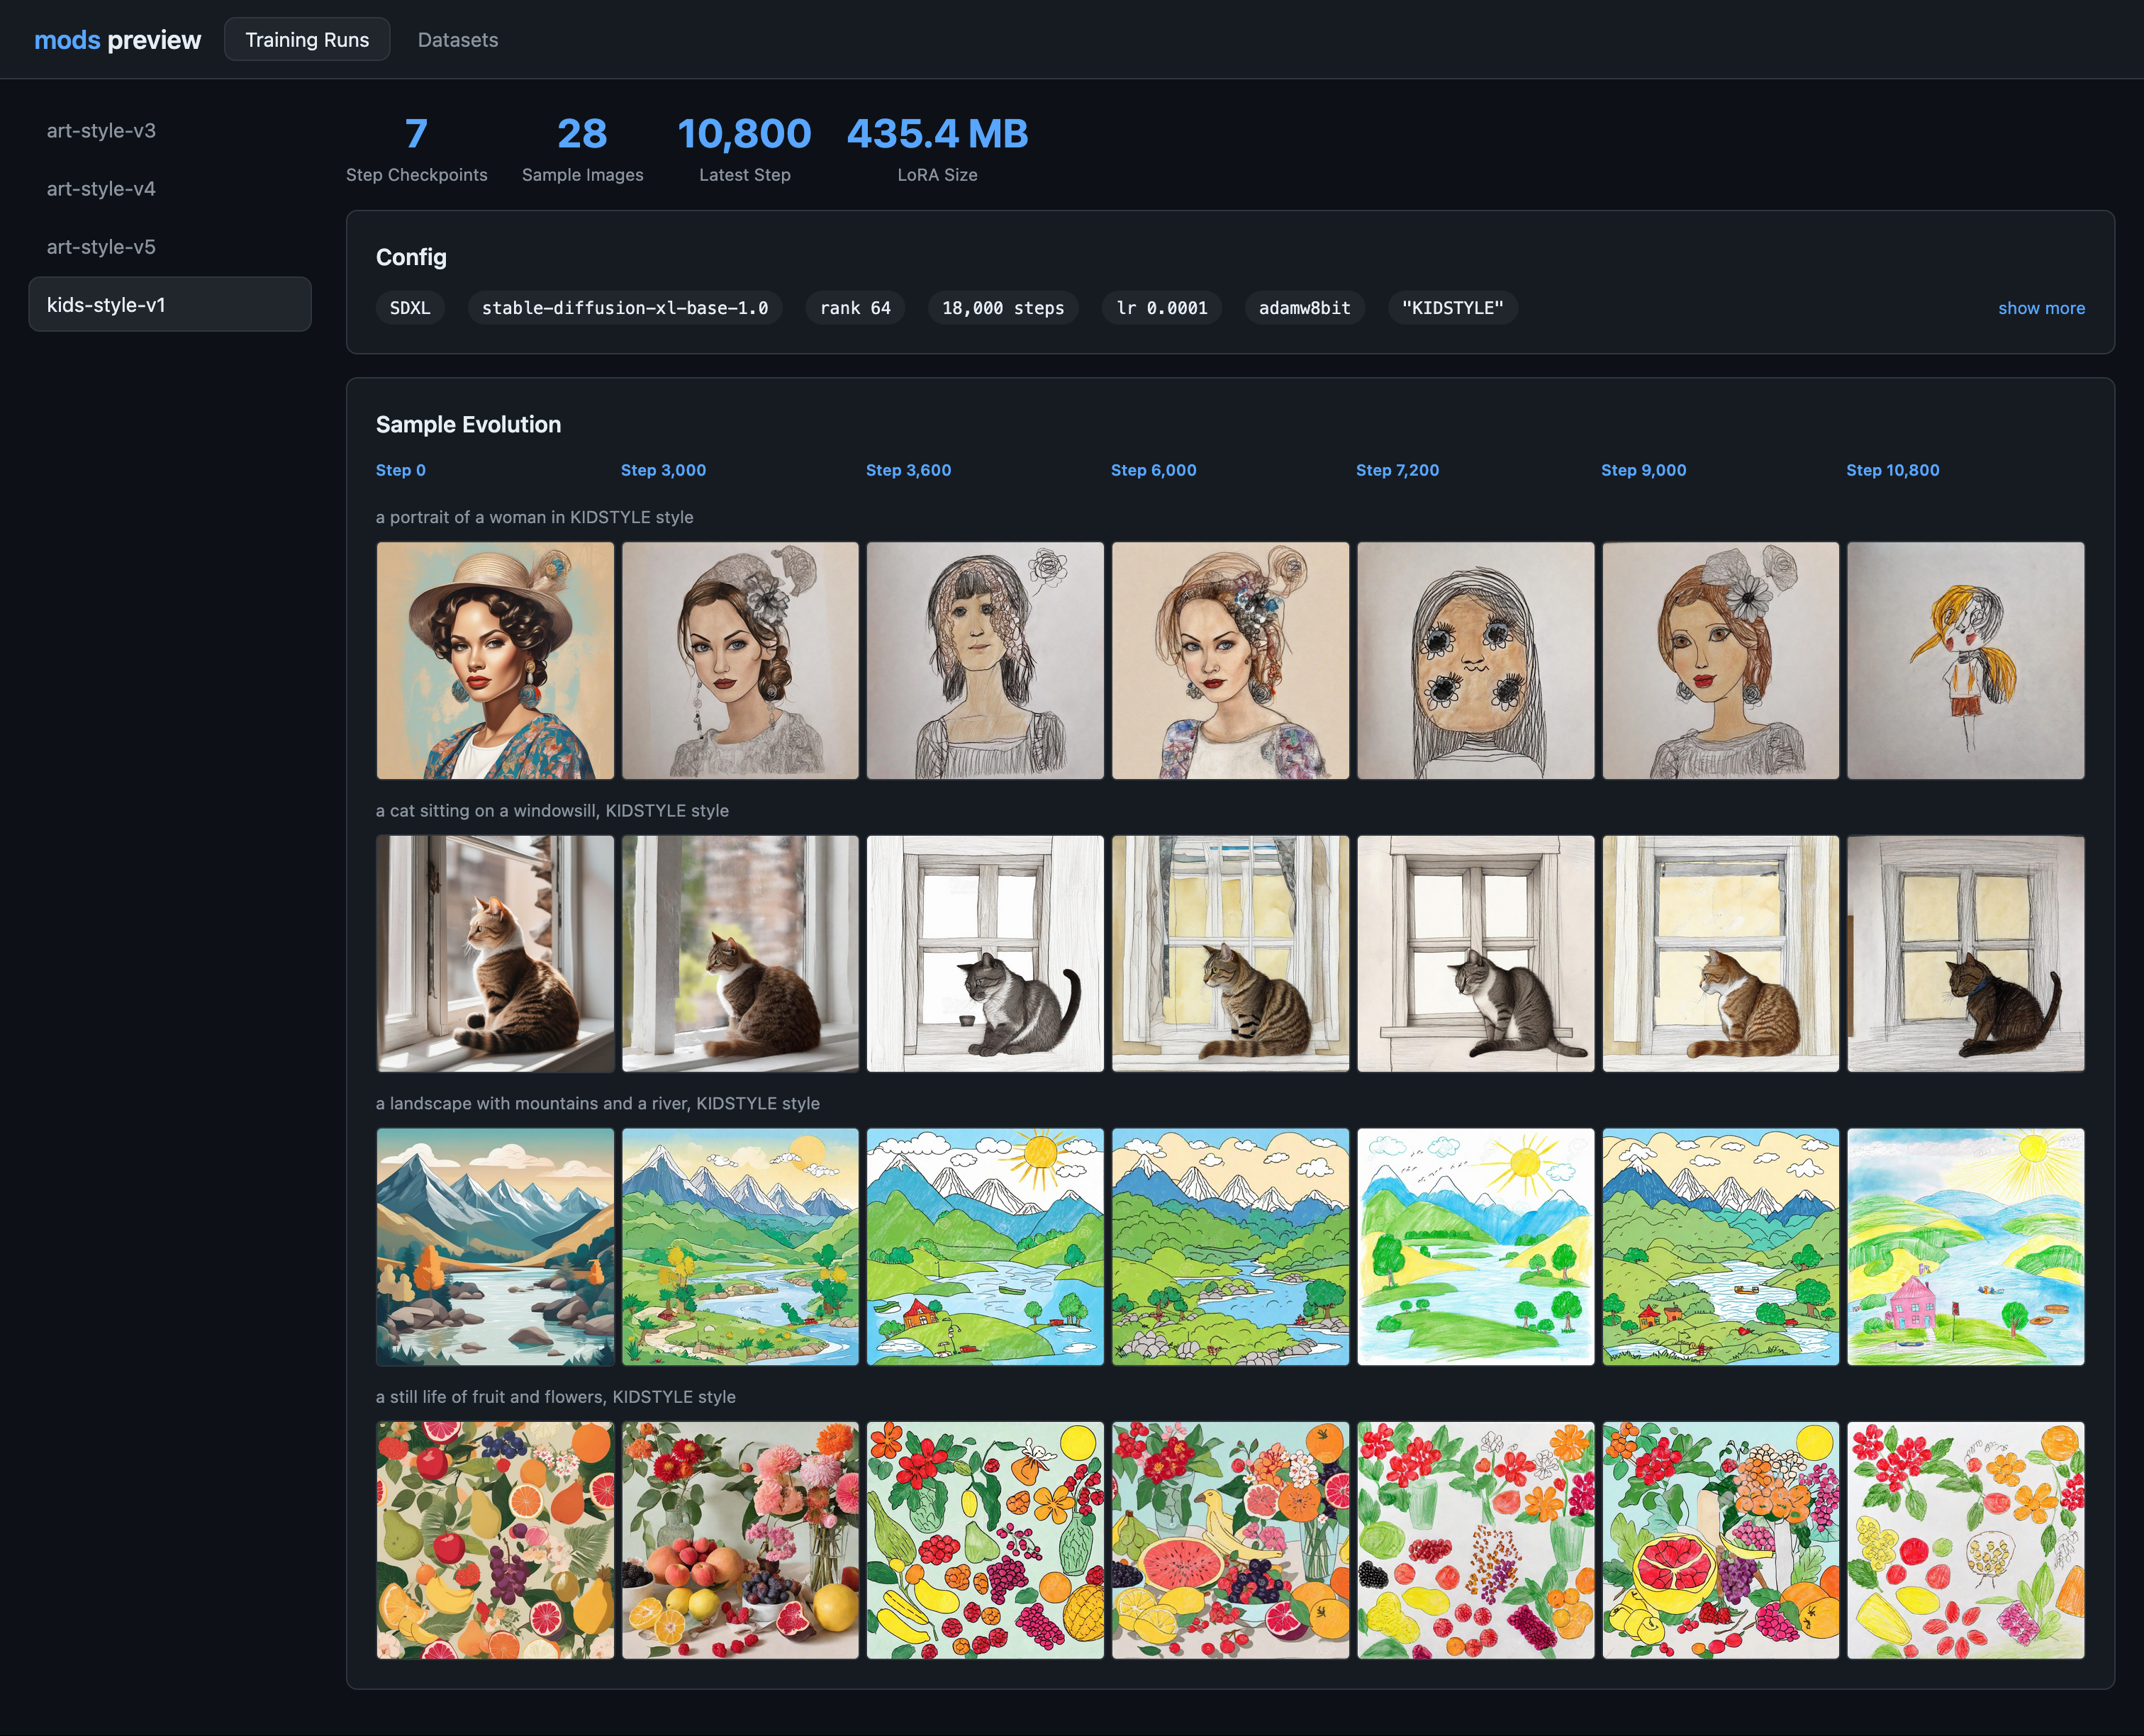Expand config with show more
Image resolution: width=2144 pixels, height=1736 pixels.
pos(2040,308)
